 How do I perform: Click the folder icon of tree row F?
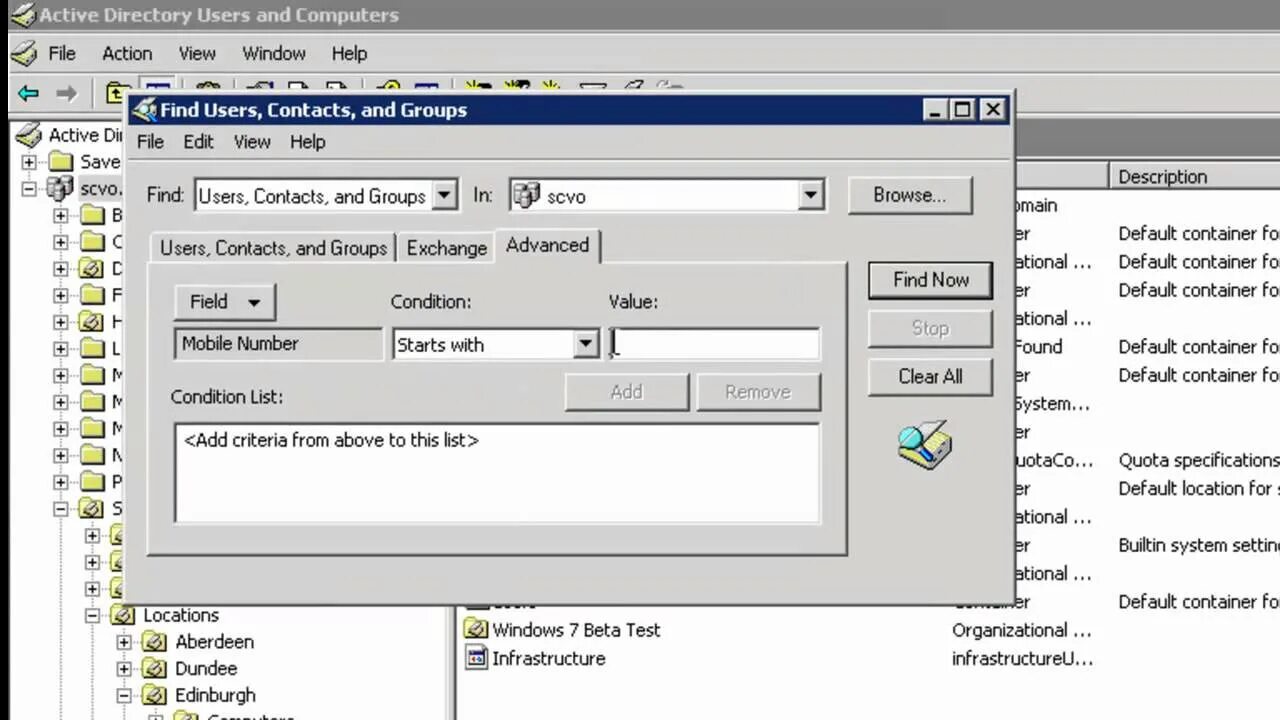(92, 295)
